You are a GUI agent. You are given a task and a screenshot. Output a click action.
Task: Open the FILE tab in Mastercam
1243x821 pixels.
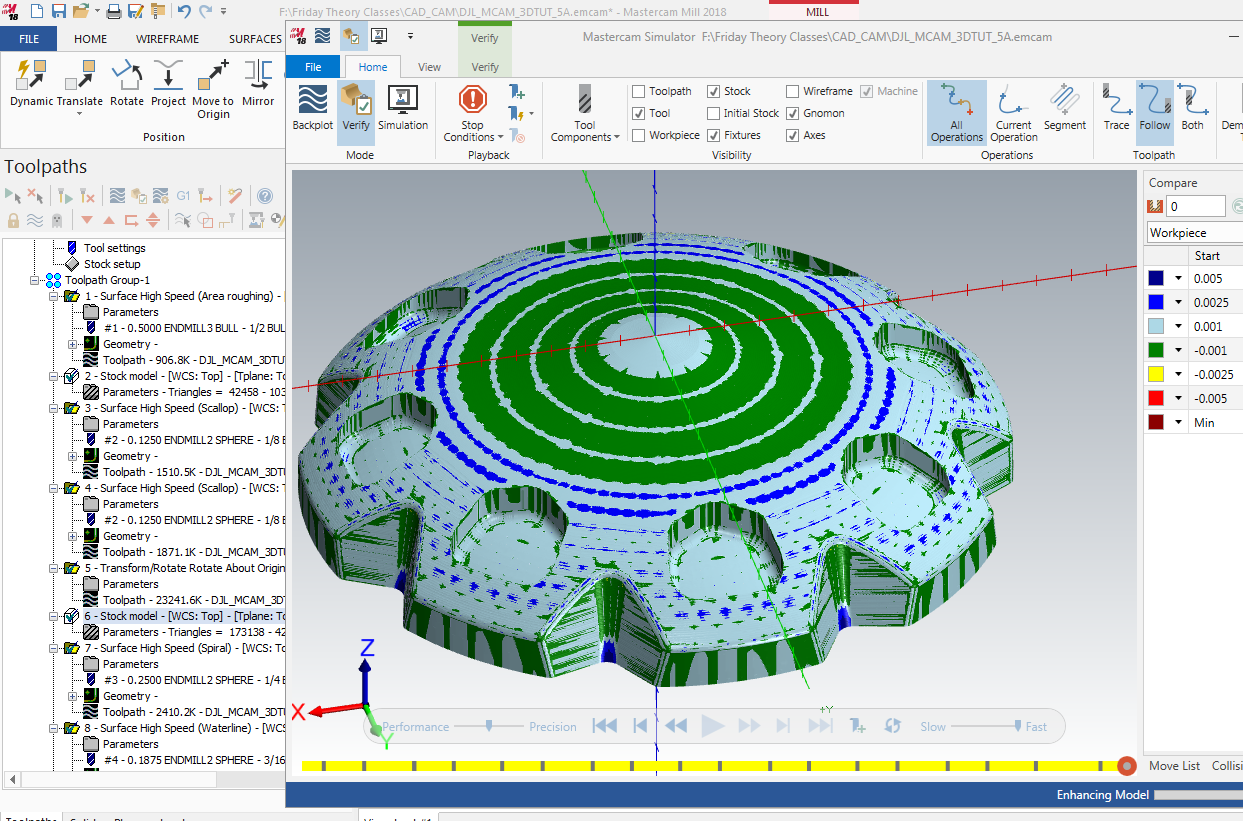29,39
